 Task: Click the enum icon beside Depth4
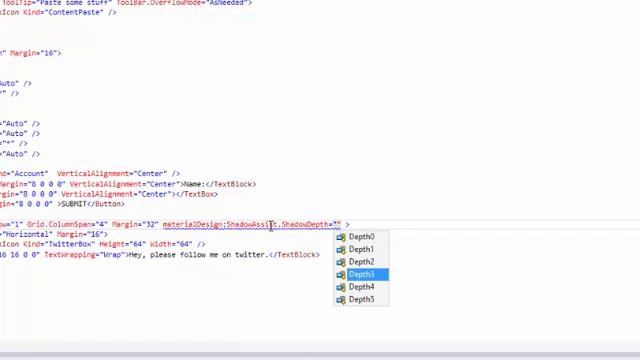(341, 288)
